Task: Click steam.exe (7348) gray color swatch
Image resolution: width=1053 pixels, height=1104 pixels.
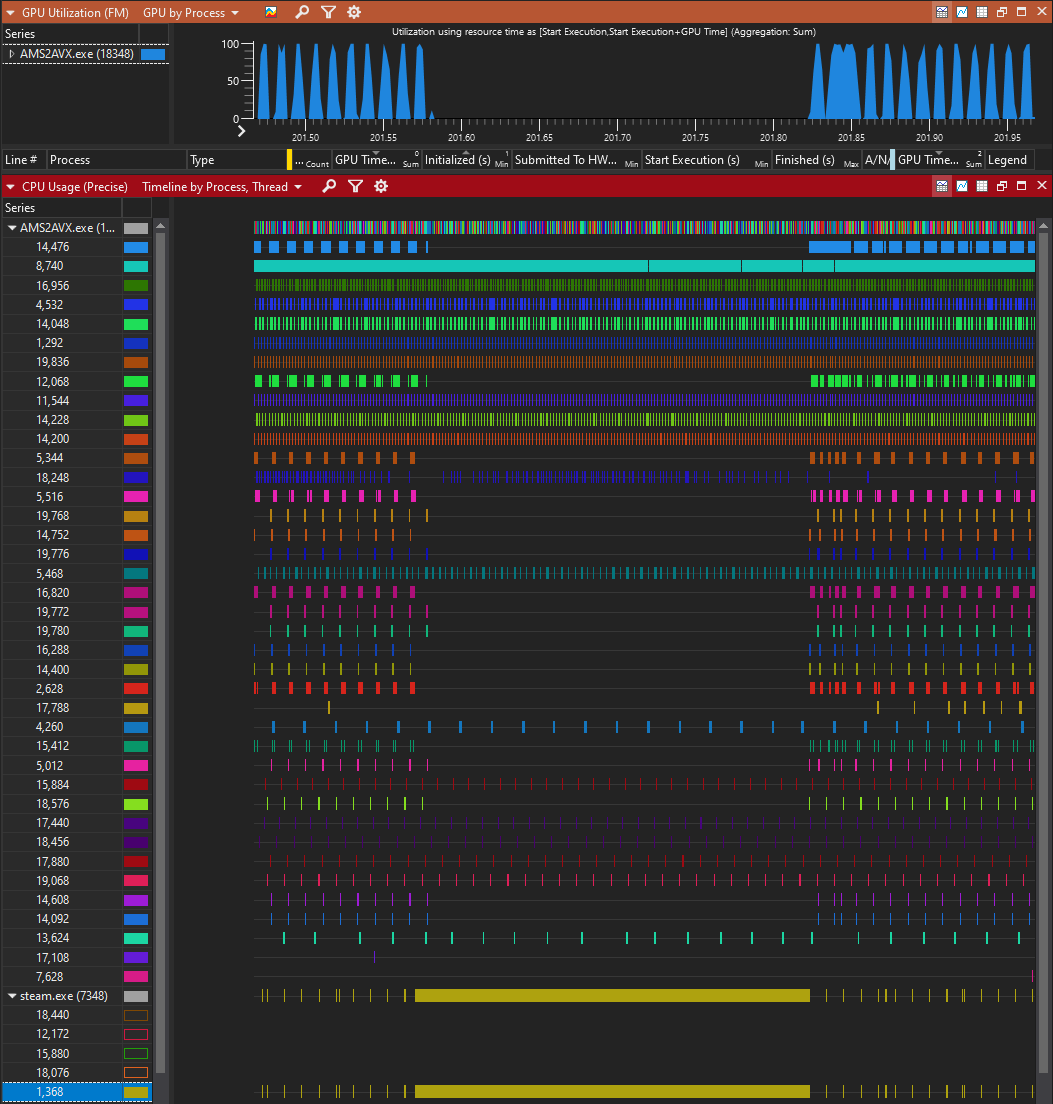Action: pyautogui.click(x=136, y=996)
